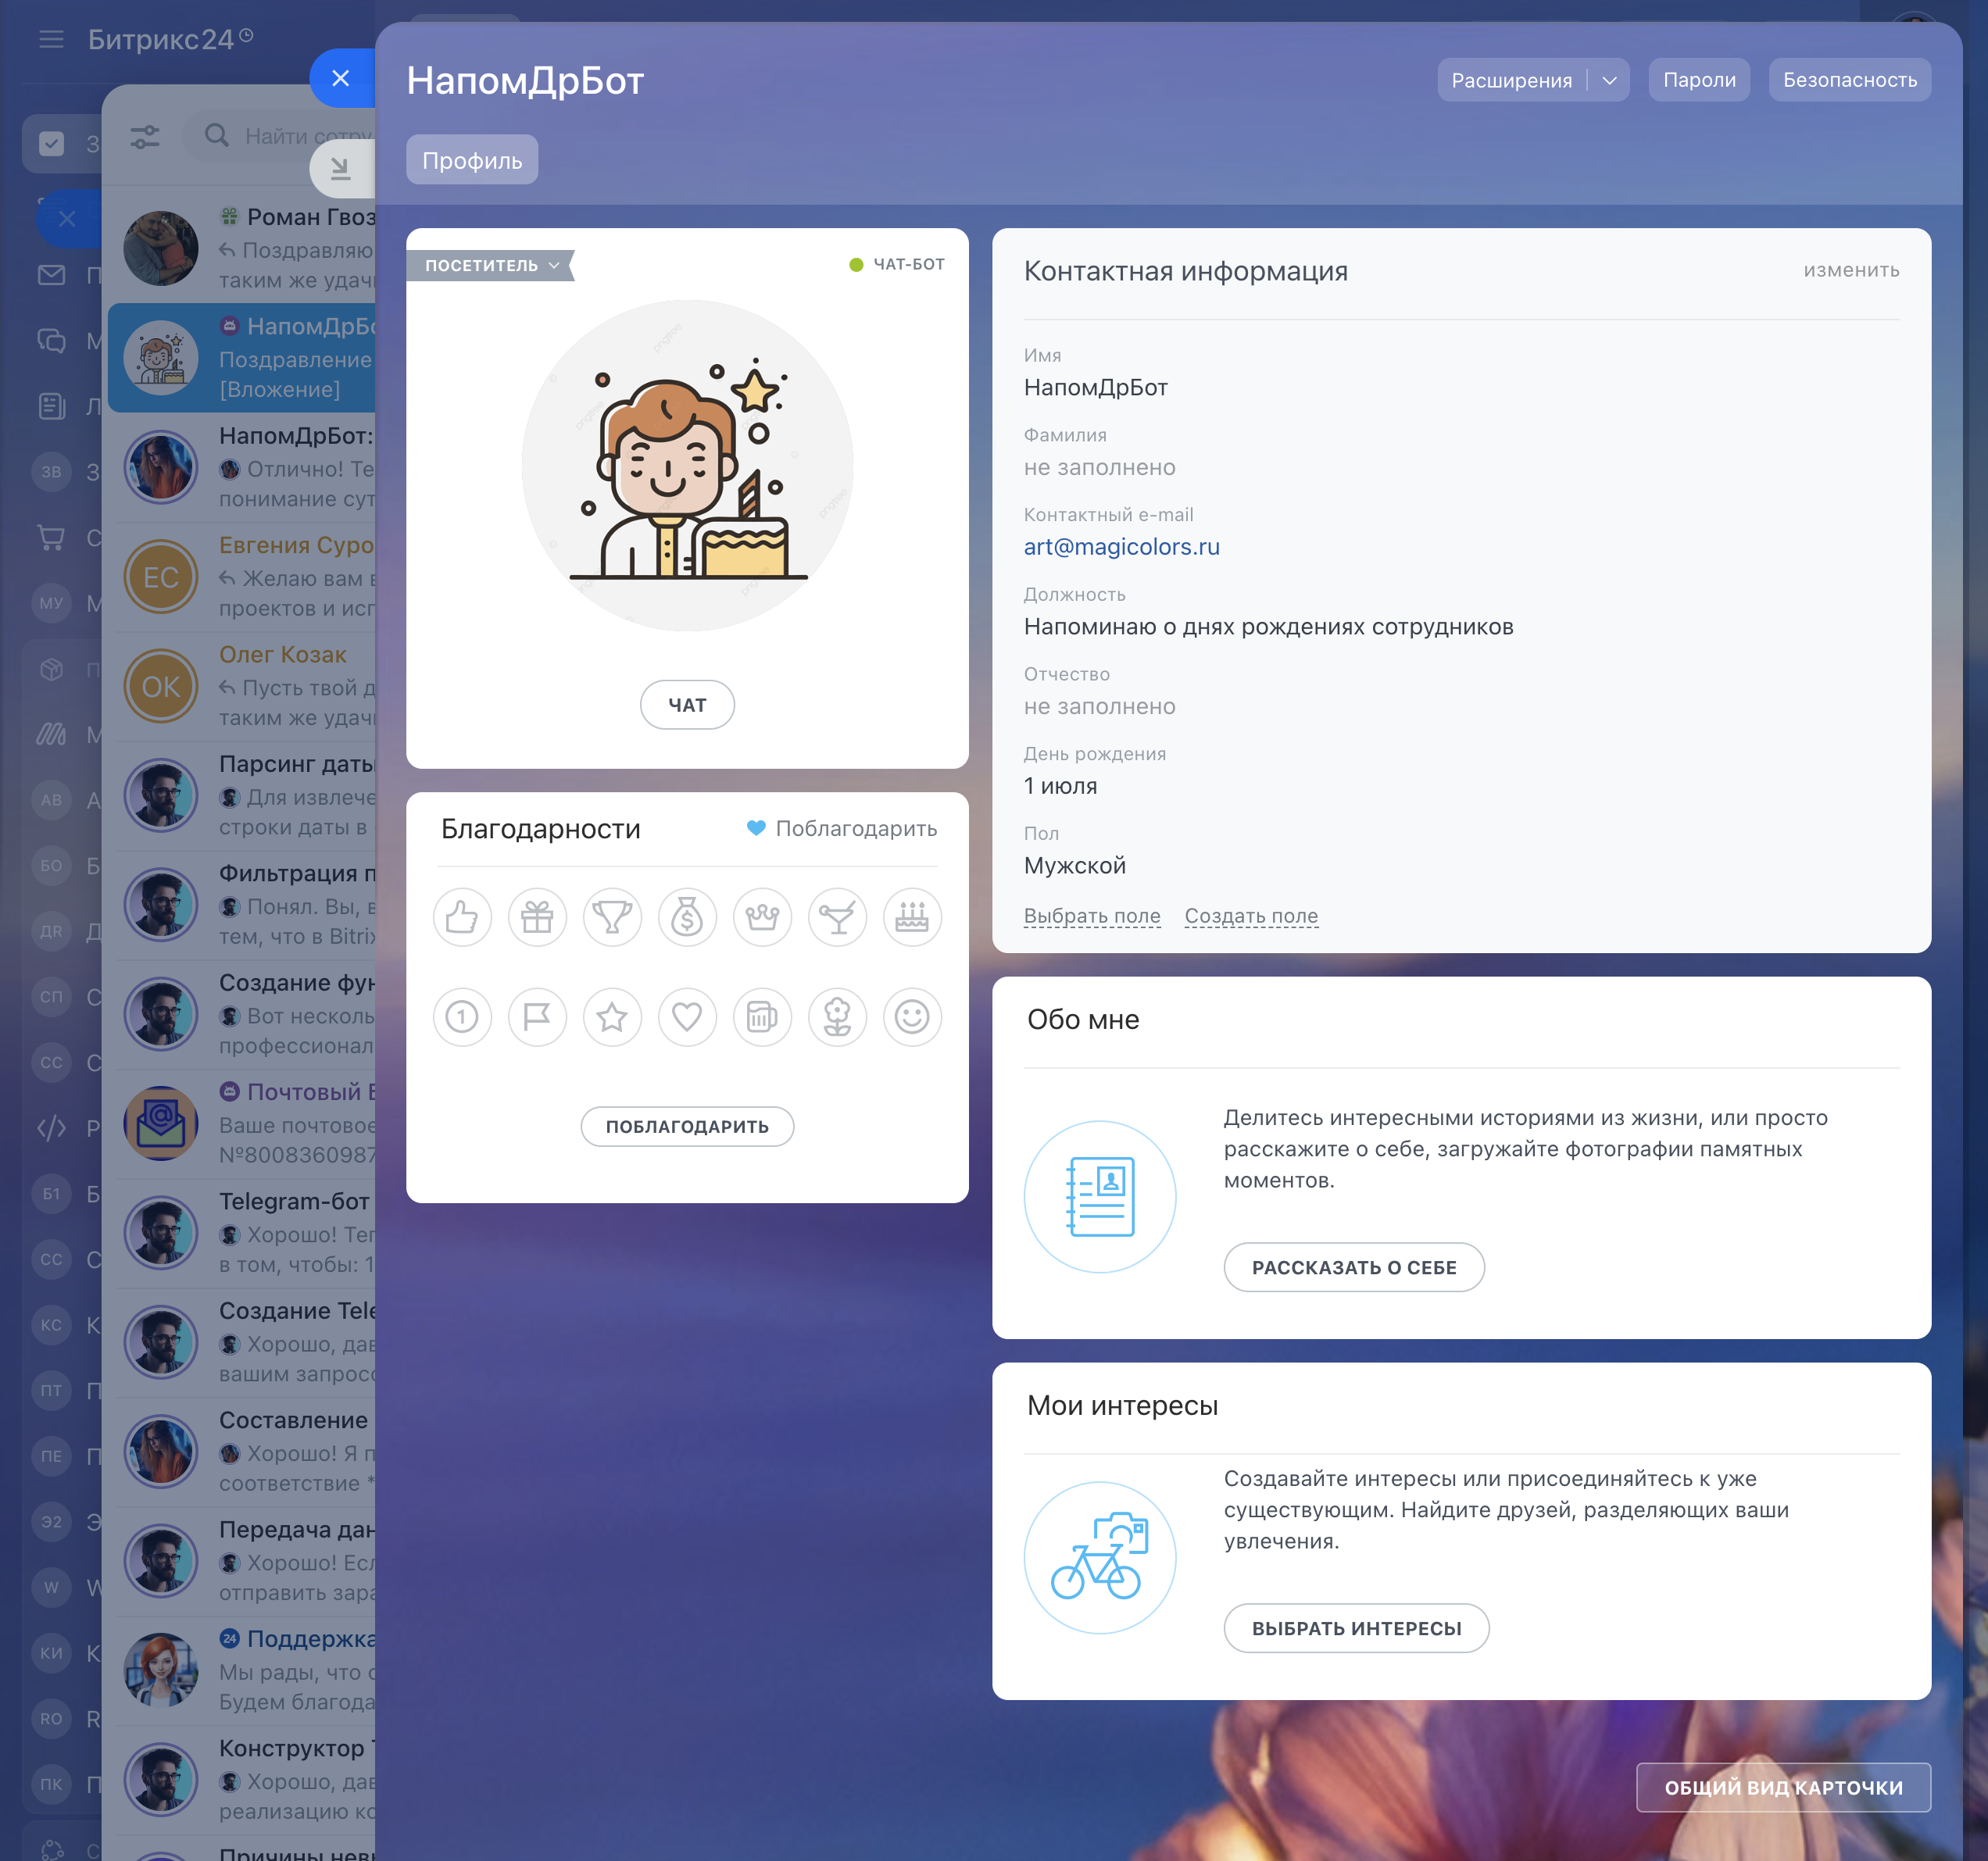This screenshot has width=1988, height=1861.
Task: Select the flag gratitude badge
Action: 537,1017
